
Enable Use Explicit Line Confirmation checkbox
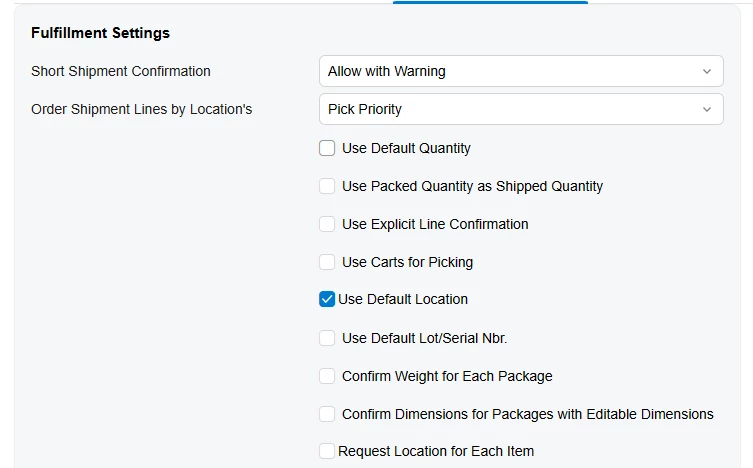(327, 224)
